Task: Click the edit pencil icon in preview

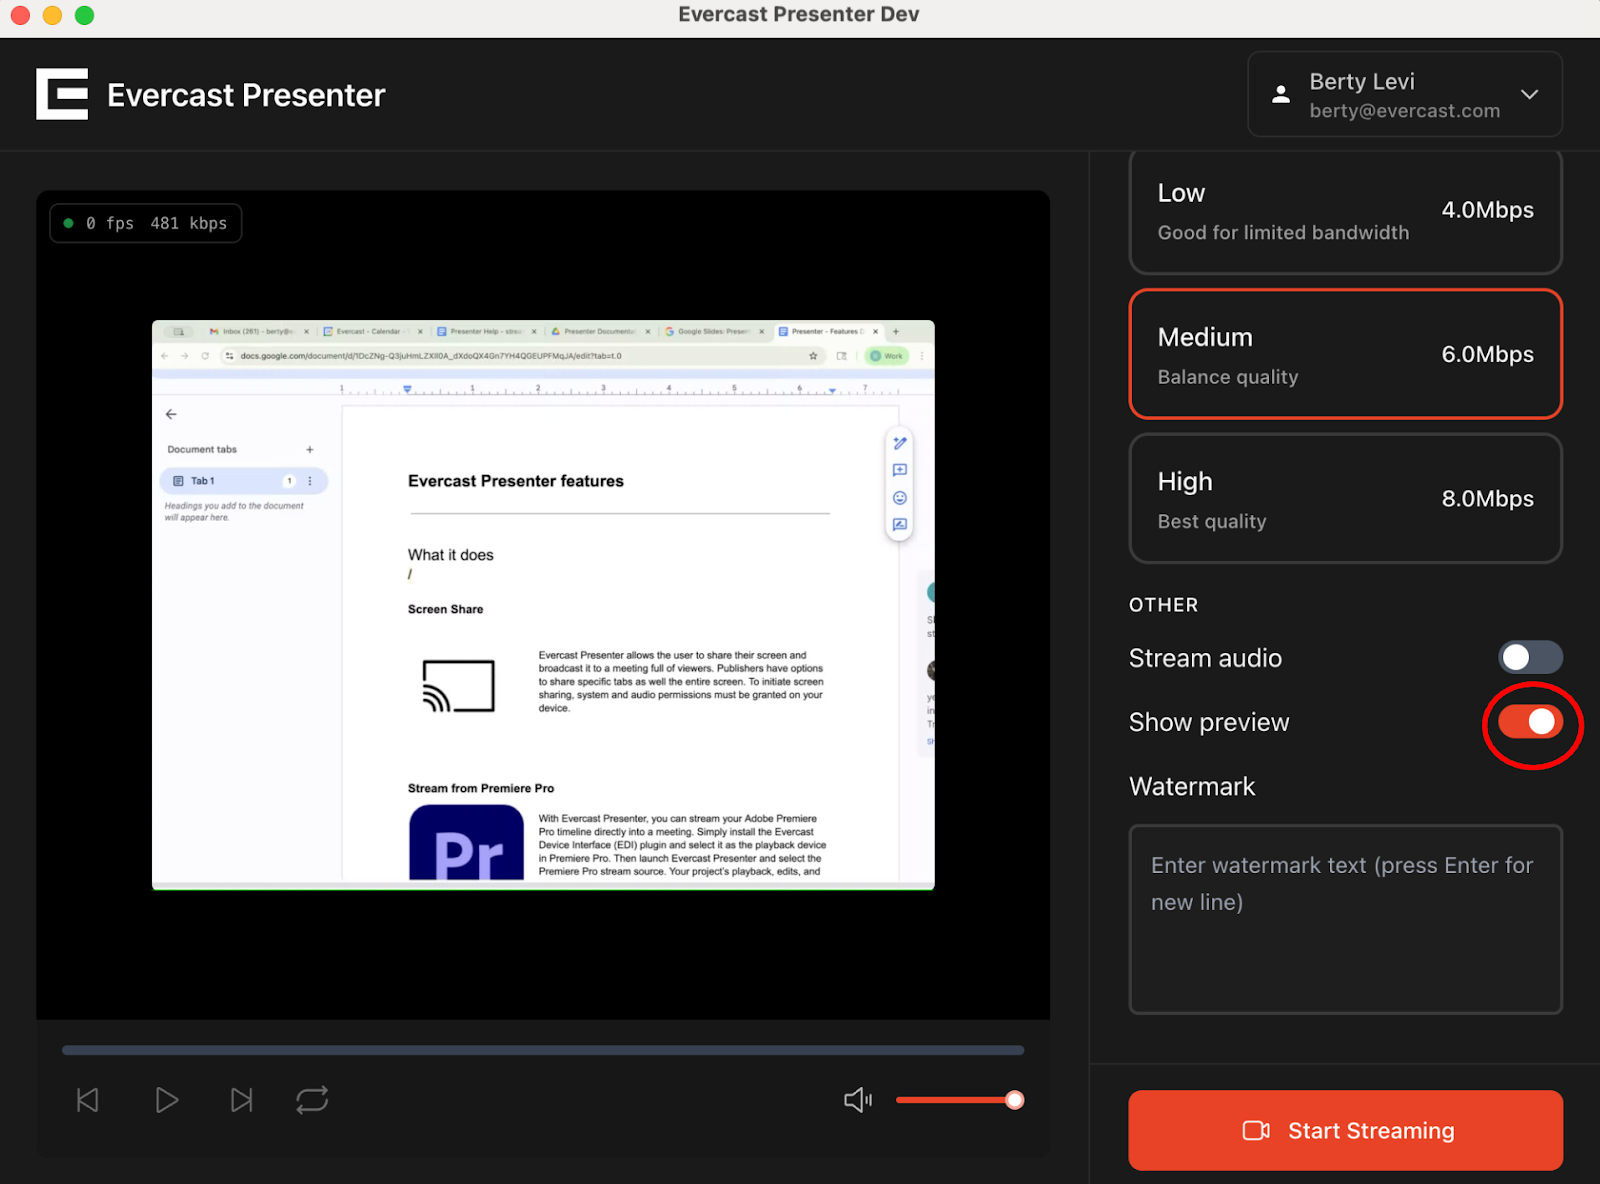Action: coord(900,443)
